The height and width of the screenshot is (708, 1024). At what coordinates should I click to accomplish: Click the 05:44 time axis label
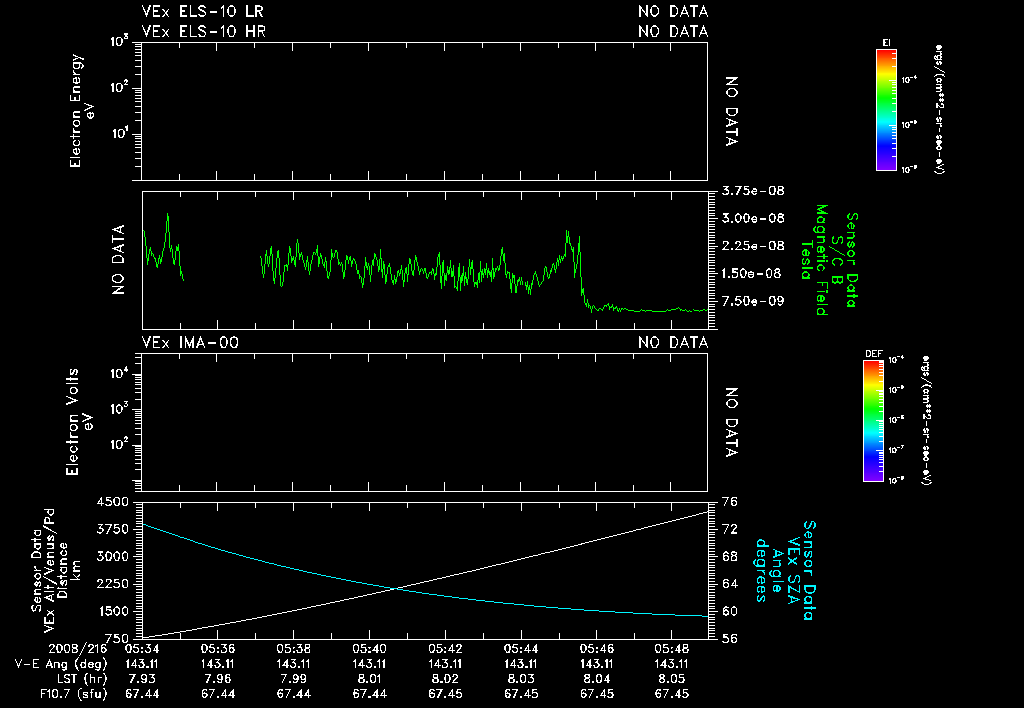pyautogui.click(x=520, y=649)
